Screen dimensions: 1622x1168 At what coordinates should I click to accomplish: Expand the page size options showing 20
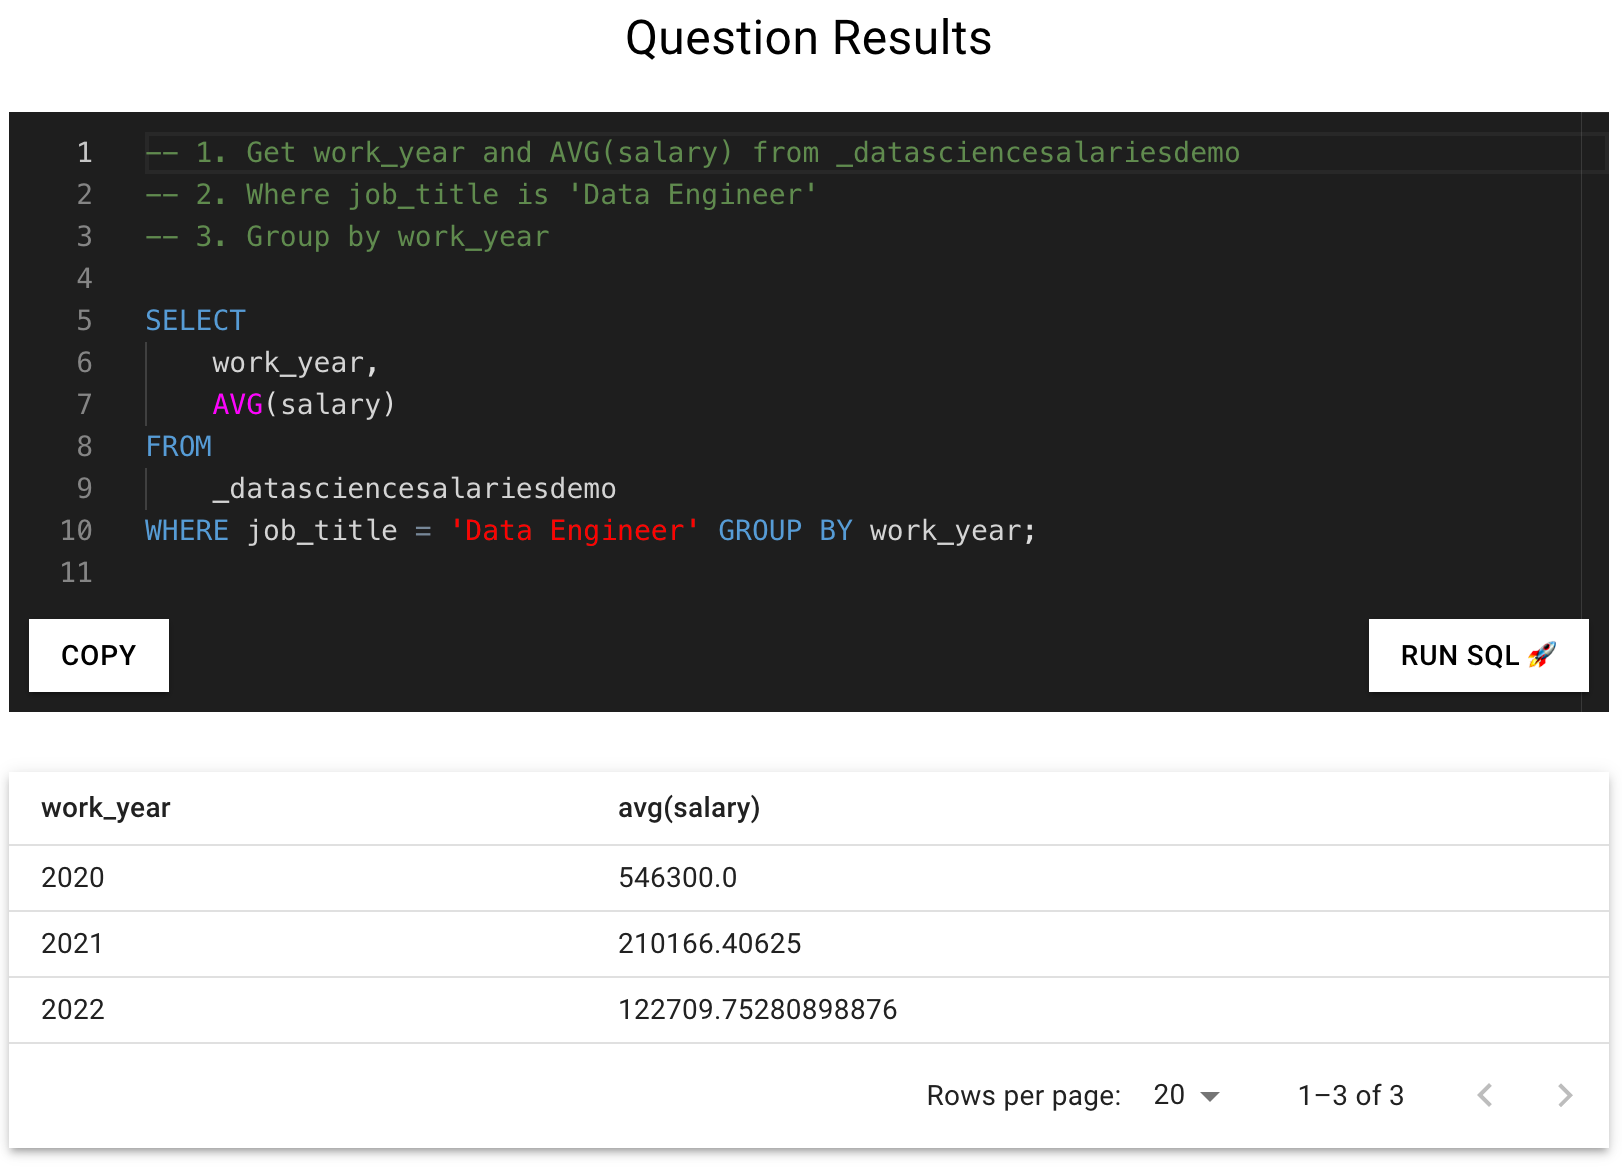(x=1185, y=1095)
